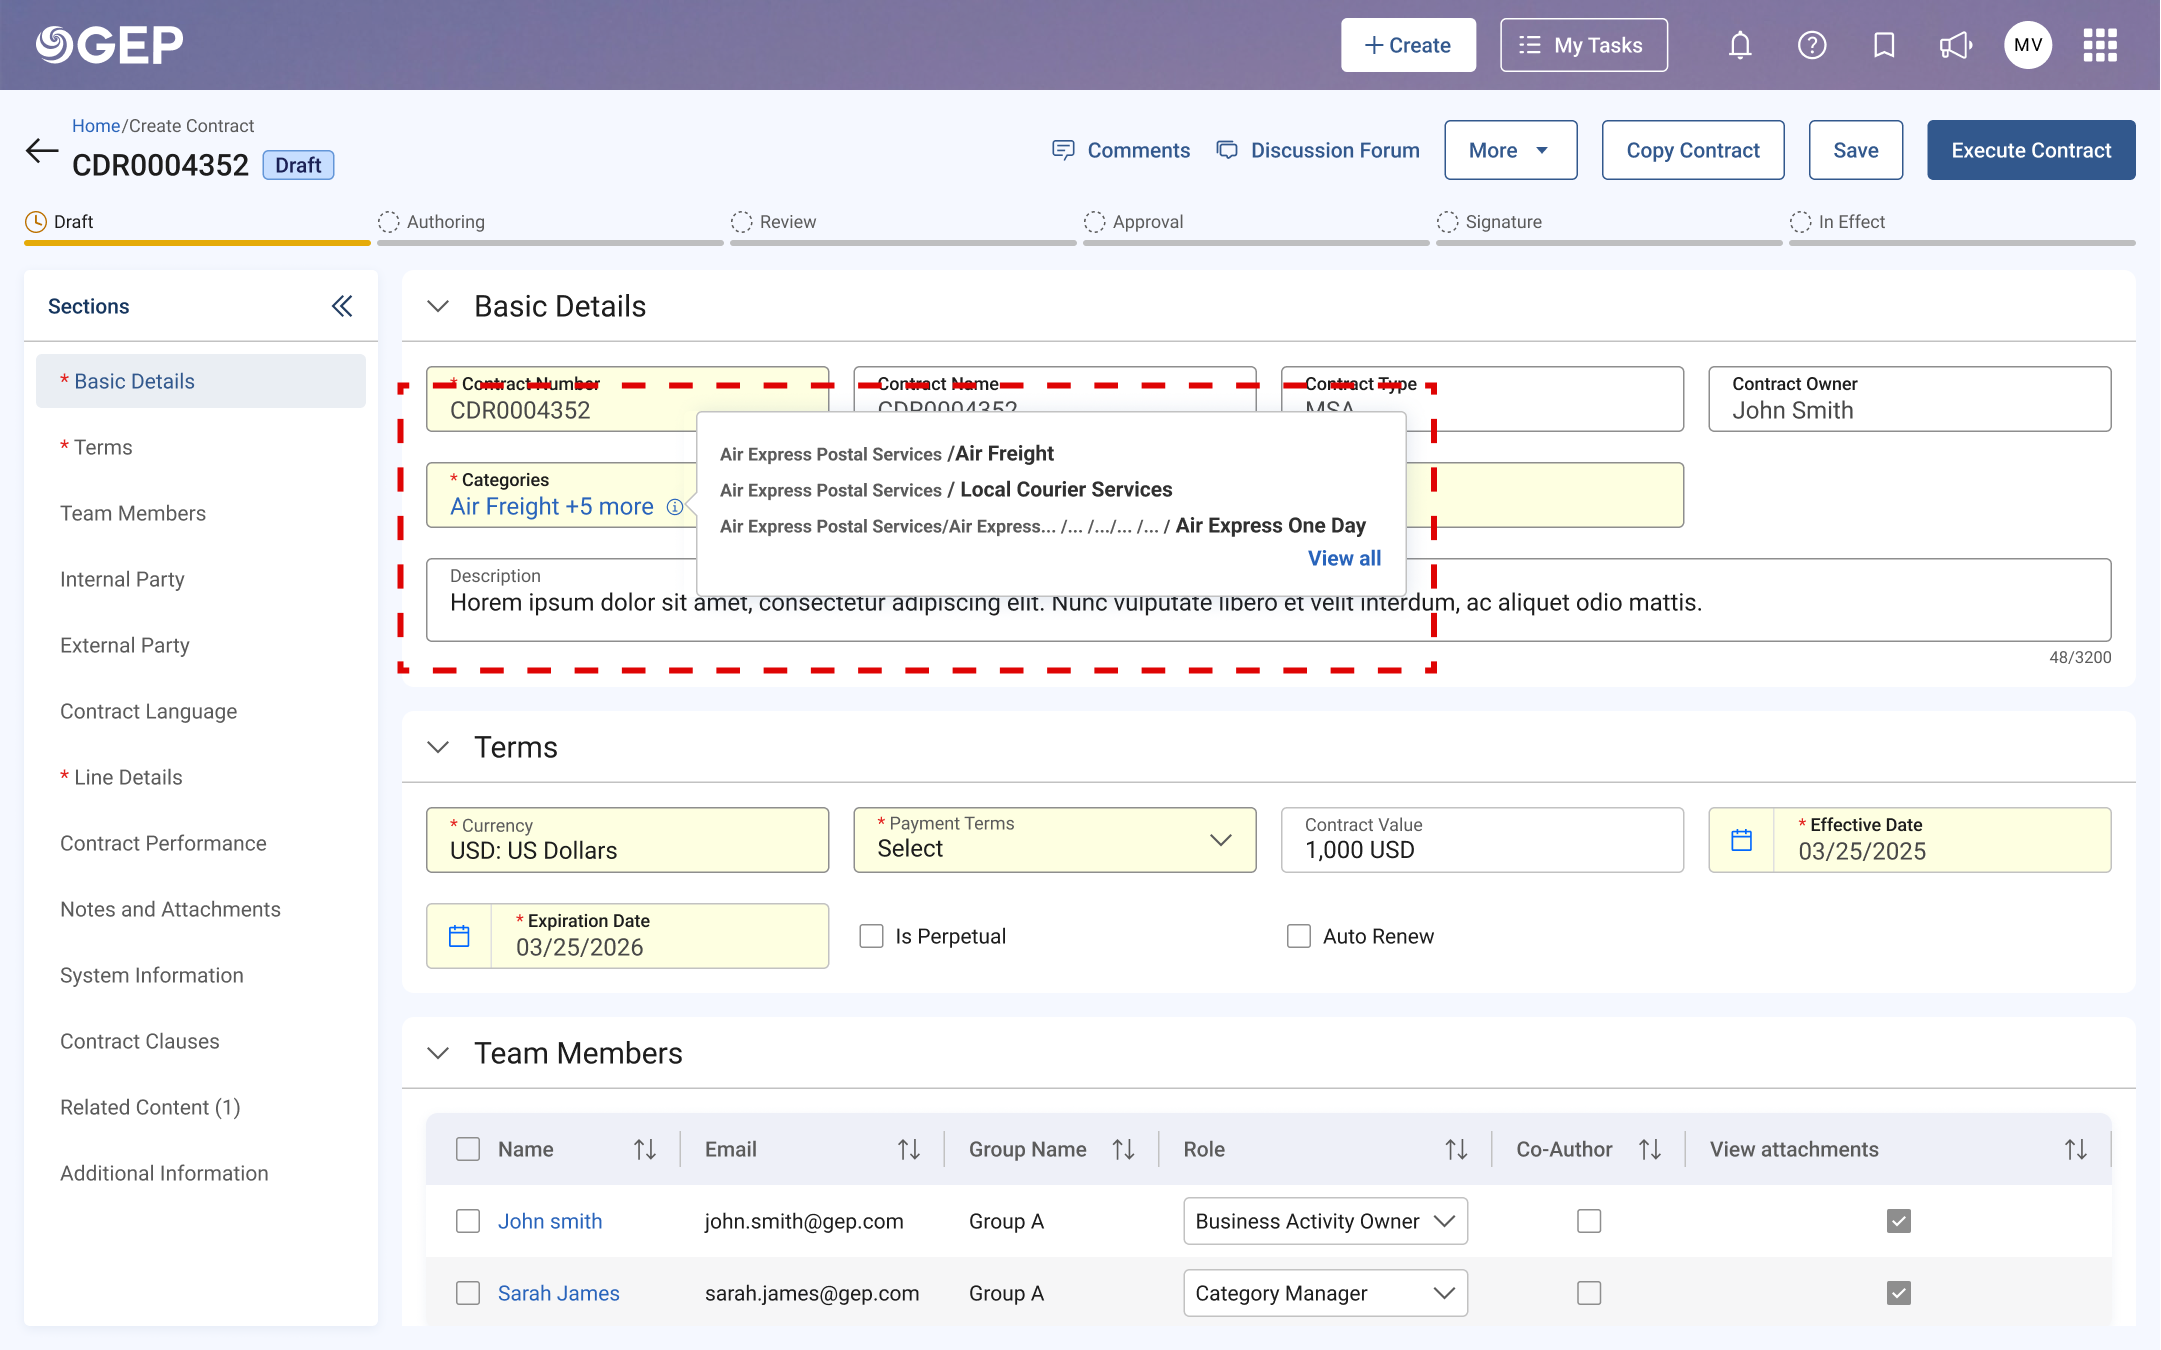Open the notifications bell

[x=1740, y=45]
